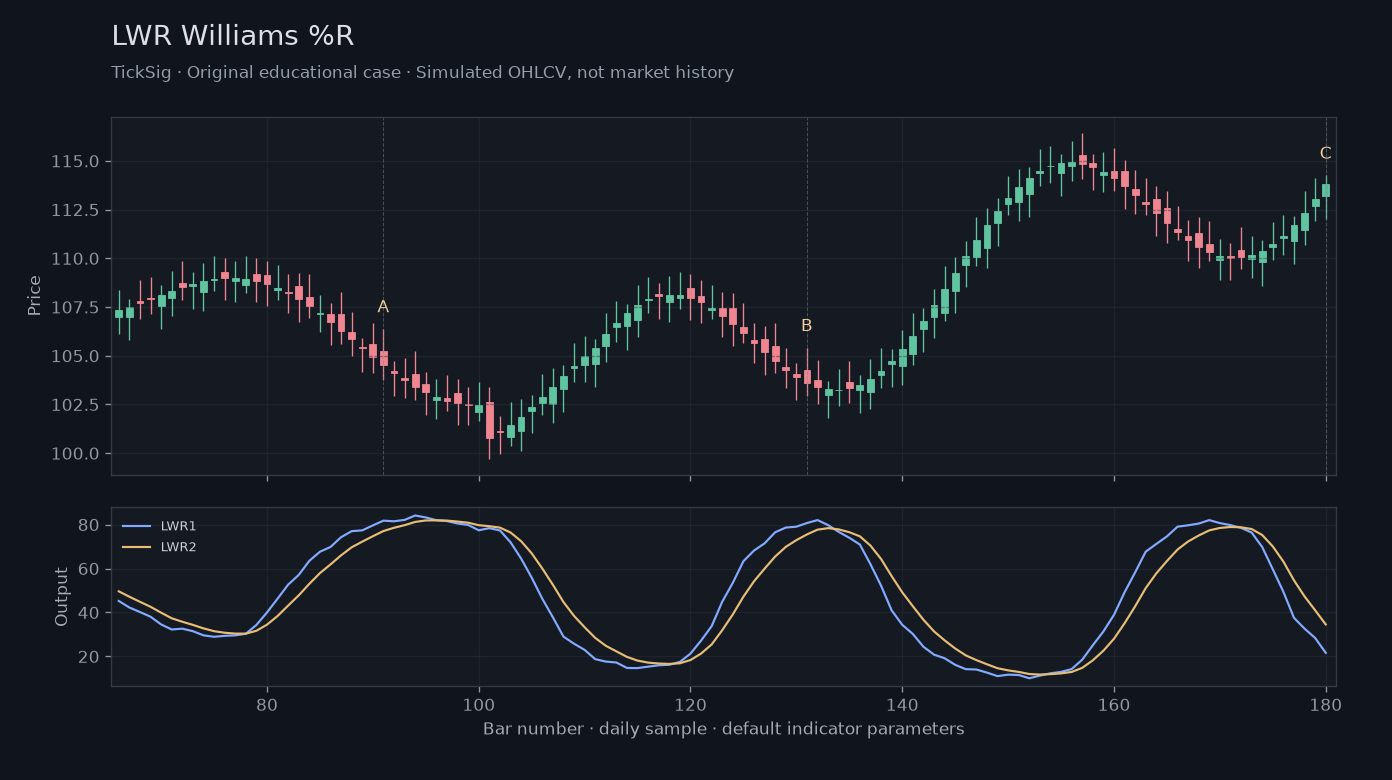Click the 40 output tick label
The image size is (1392, 780).
(x=89, y=613)
